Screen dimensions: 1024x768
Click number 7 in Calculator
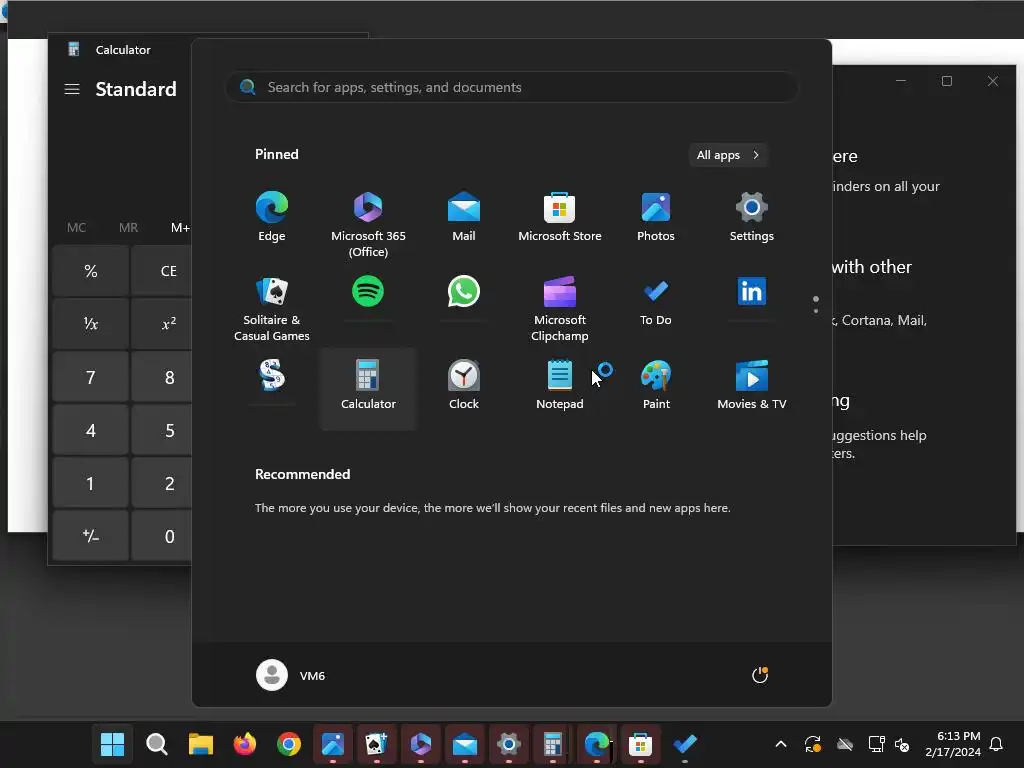click(x=91, y=377)
